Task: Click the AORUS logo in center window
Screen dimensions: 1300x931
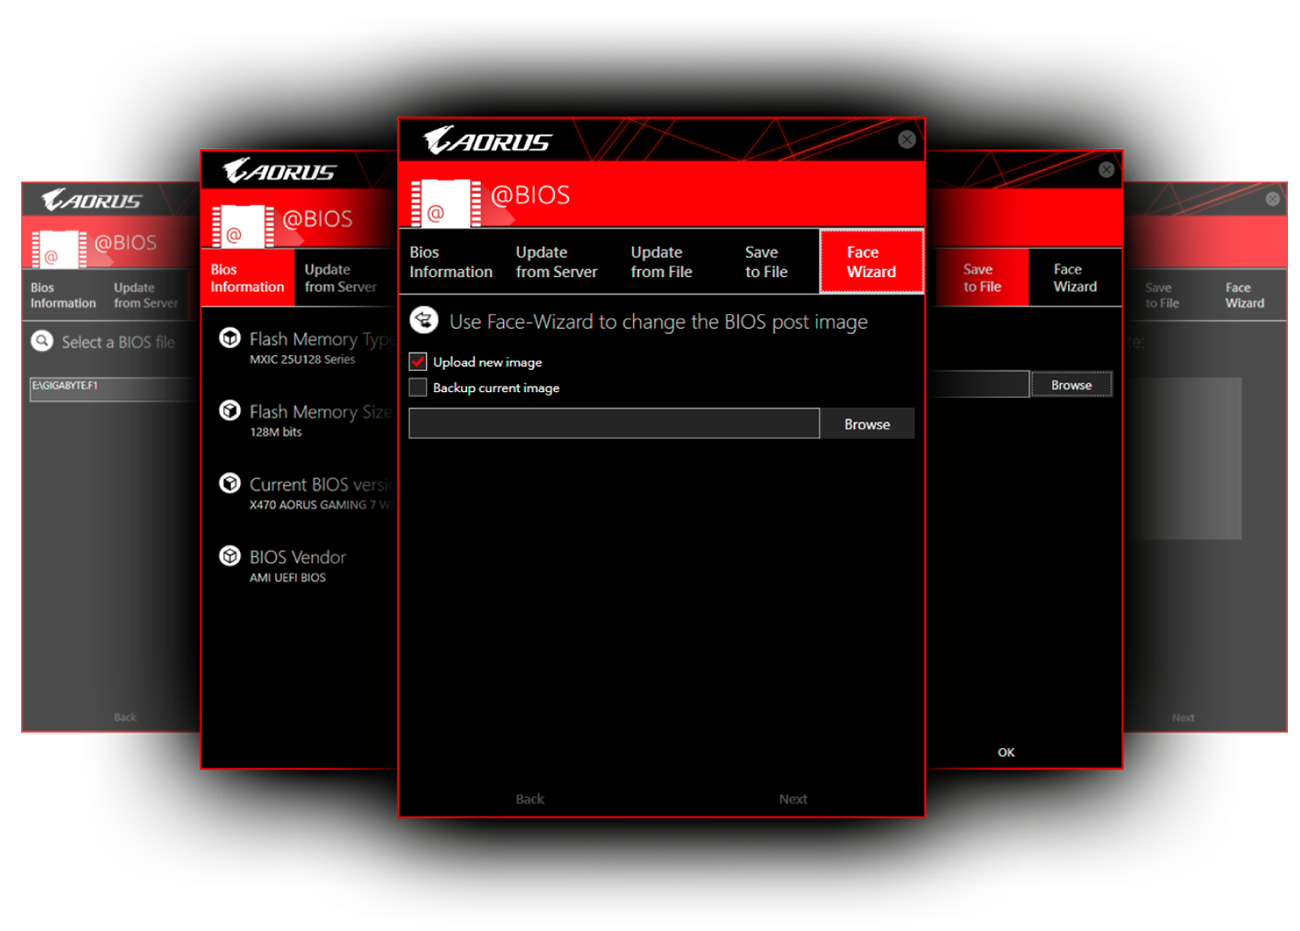Action: pyautogui.click(x=487, y=142)
